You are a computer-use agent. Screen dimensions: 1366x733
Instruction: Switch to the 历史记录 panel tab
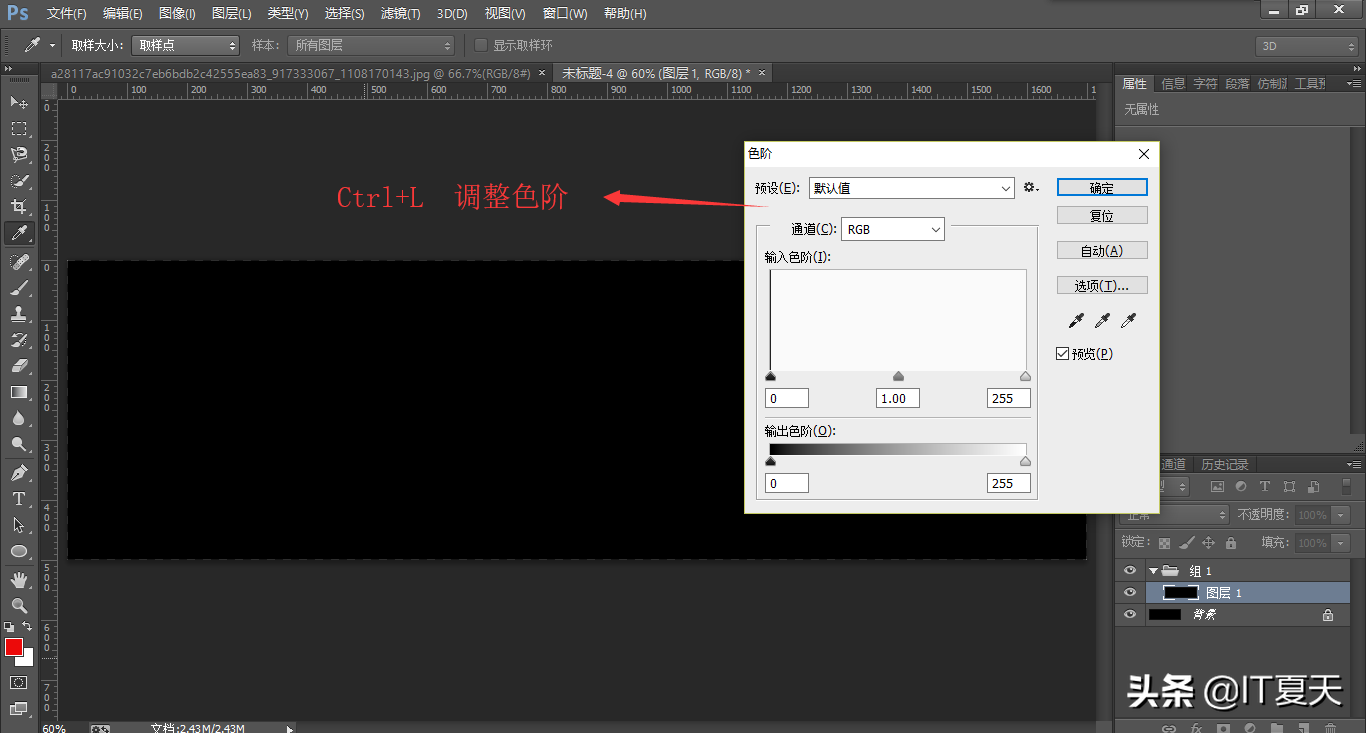pos(1224,465)
